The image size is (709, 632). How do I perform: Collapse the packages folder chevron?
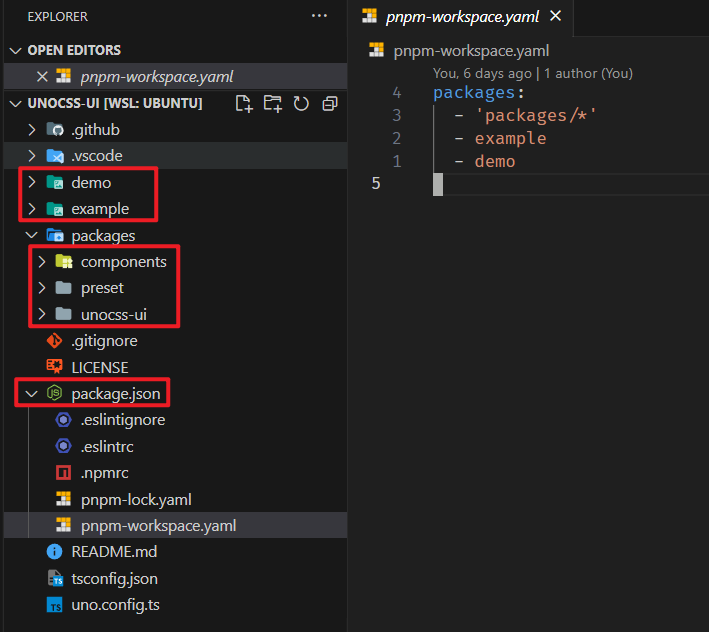[32, 235]
